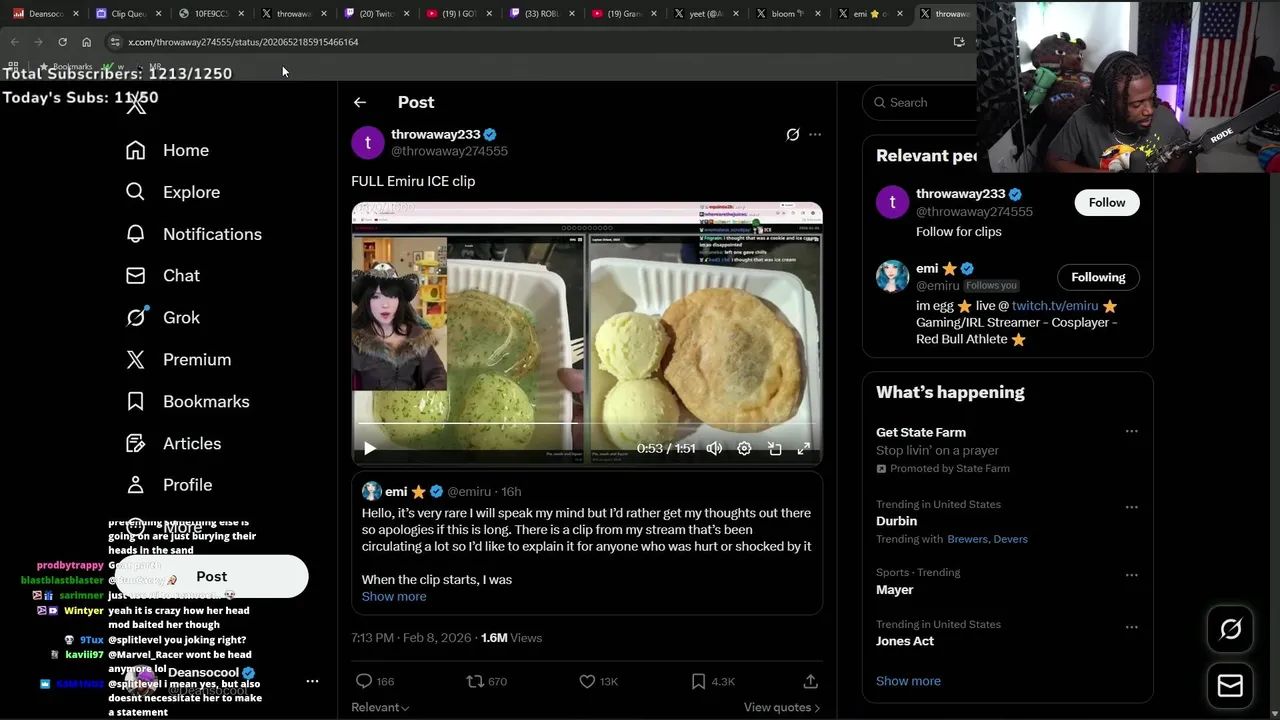Open Chat in the sidebar

(x=162, y=275)
